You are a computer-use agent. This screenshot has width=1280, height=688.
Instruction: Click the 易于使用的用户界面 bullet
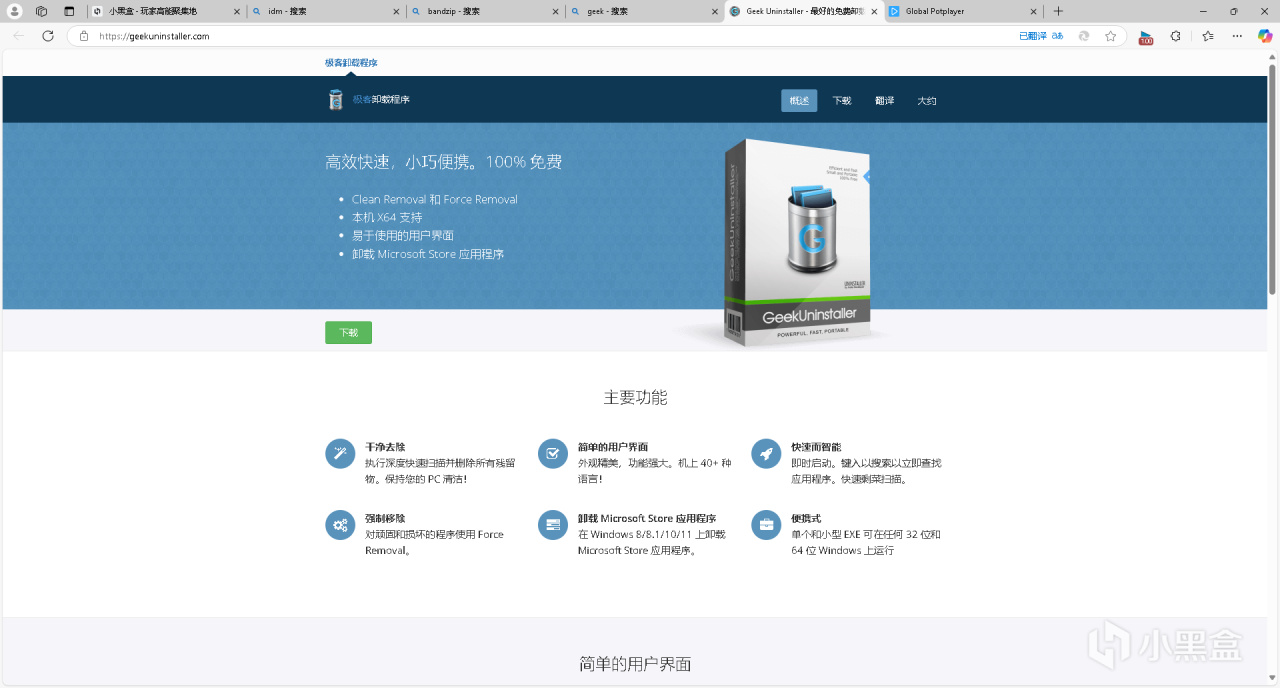pyautogui.click(x=403, y=235)
